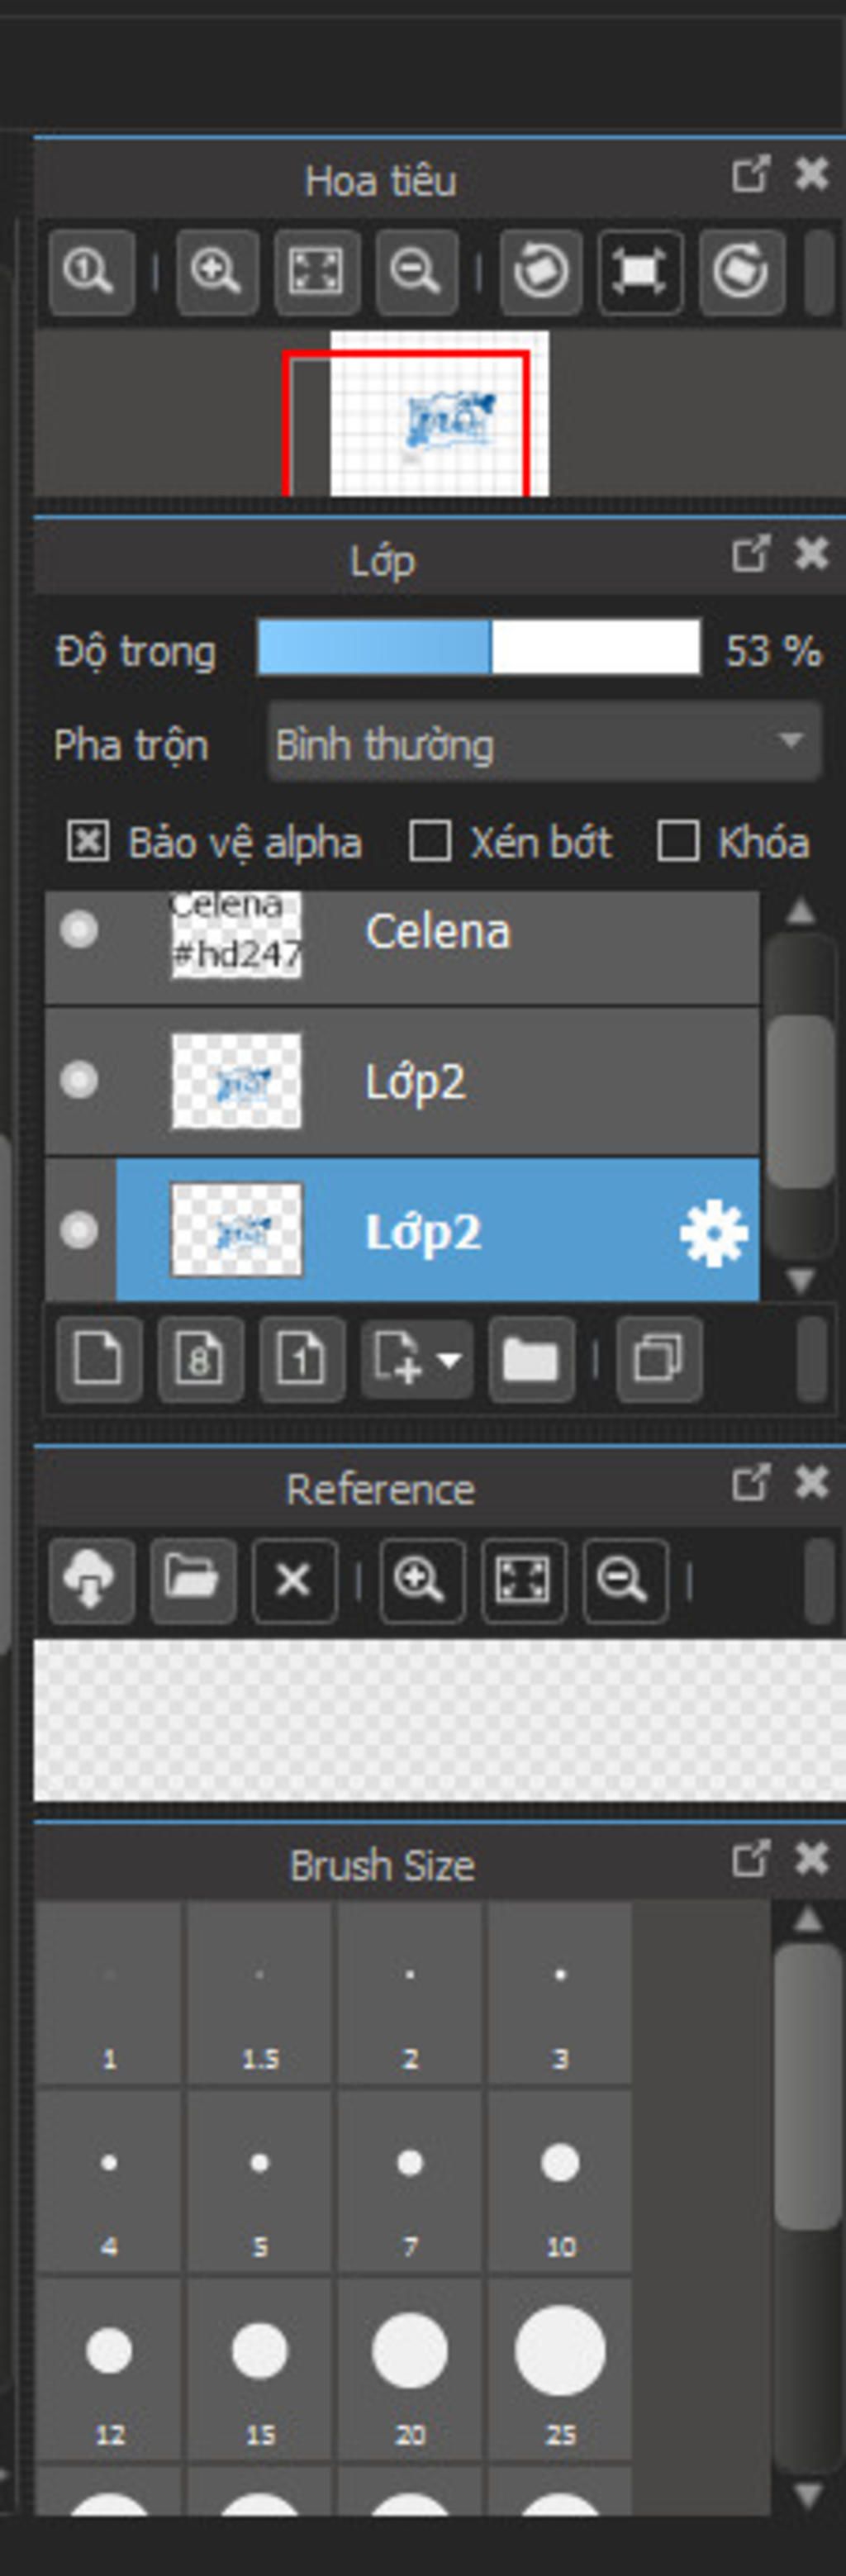Rotate canvas left in navigator panel
This screenshot has width=846, height=2576.
coord(541,272)
